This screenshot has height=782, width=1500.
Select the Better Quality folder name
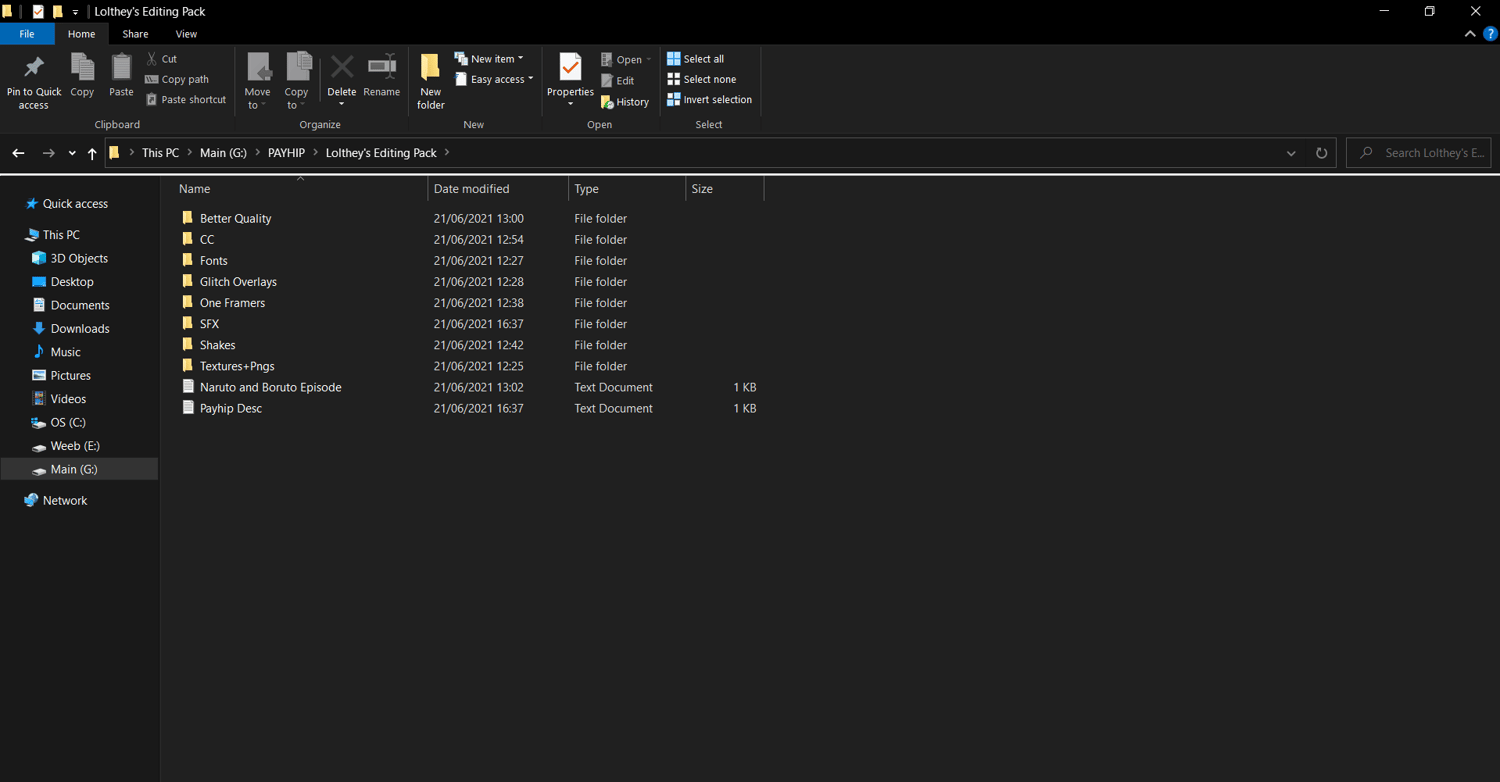pos(235,219)
